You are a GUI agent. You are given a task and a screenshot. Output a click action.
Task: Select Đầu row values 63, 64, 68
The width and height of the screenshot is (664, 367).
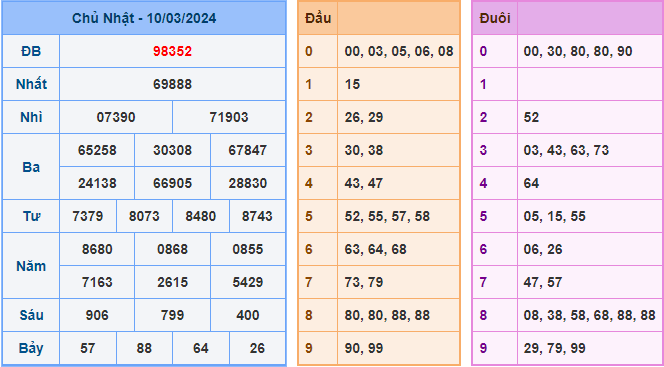pyautogui.click(x=375, y=249)
